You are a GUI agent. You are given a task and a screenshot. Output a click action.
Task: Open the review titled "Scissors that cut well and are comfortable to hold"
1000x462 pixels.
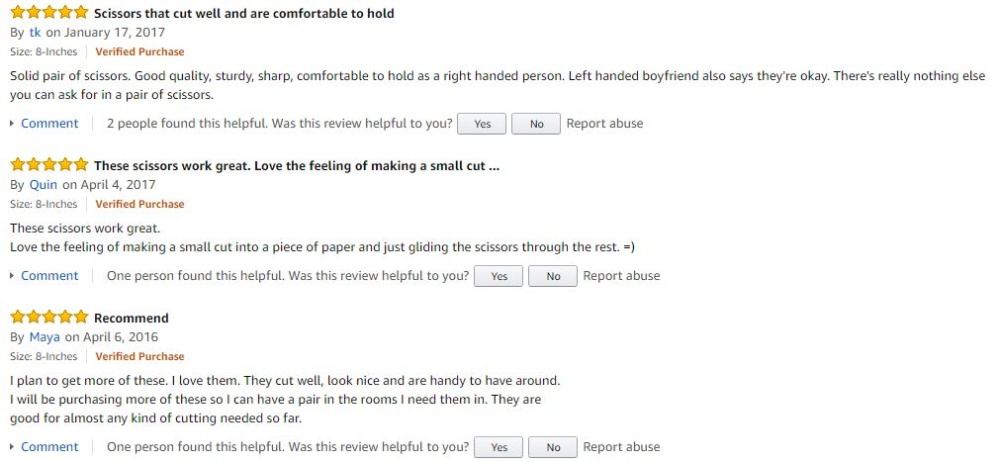coord(244,14)
